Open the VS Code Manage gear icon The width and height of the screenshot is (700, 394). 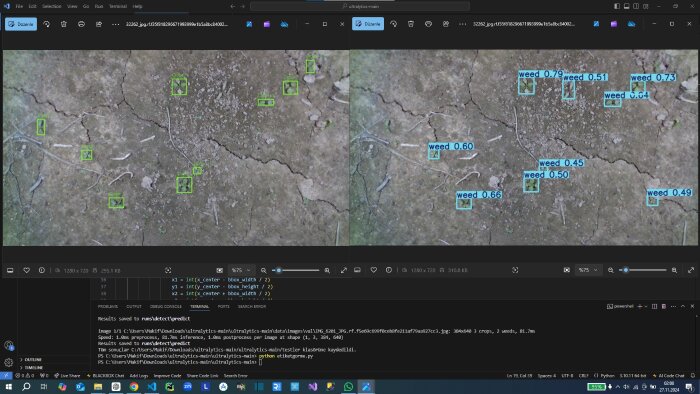coord(8,362)
